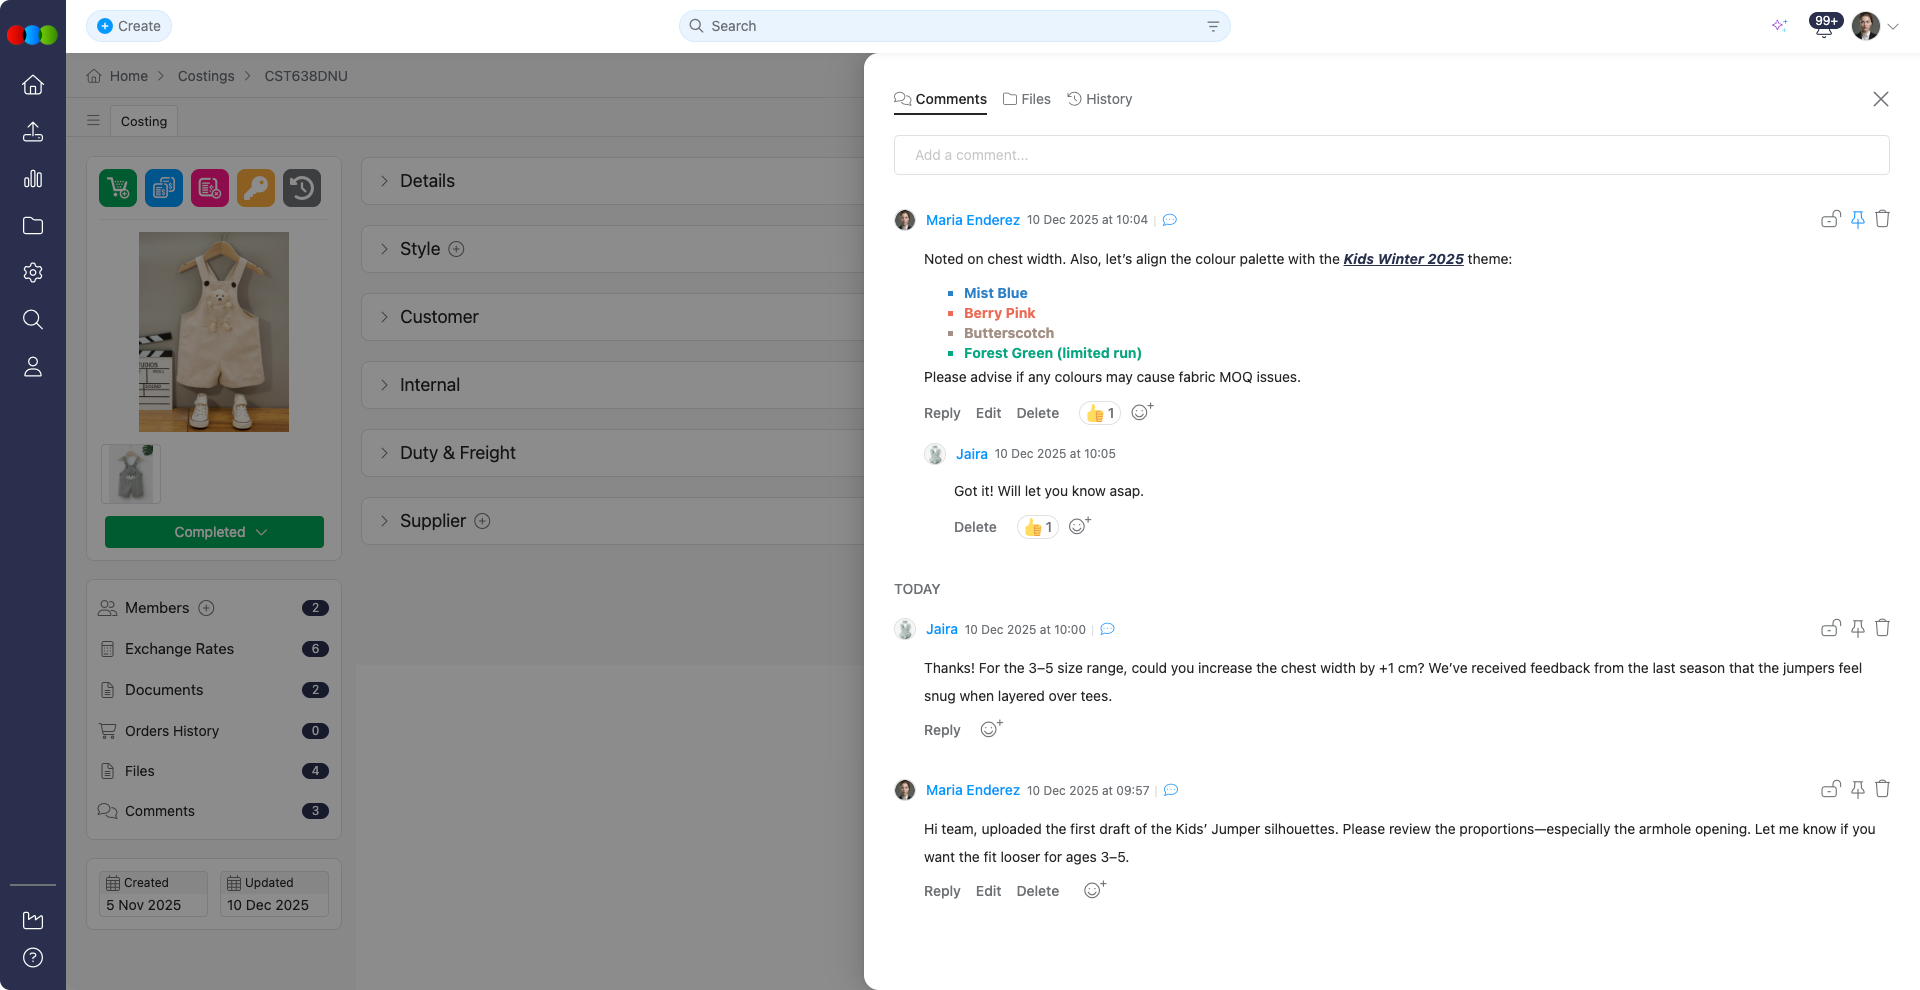Open the analytics bar-chart icon in sidebar
Screen dimensions: 1920x990
coord(33,179)
